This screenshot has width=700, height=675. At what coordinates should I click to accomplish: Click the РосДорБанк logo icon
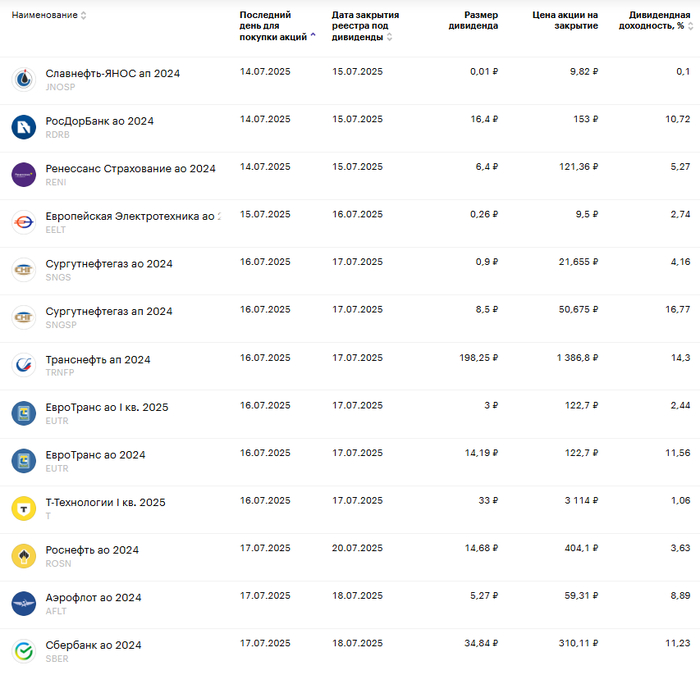click(23, 127)
